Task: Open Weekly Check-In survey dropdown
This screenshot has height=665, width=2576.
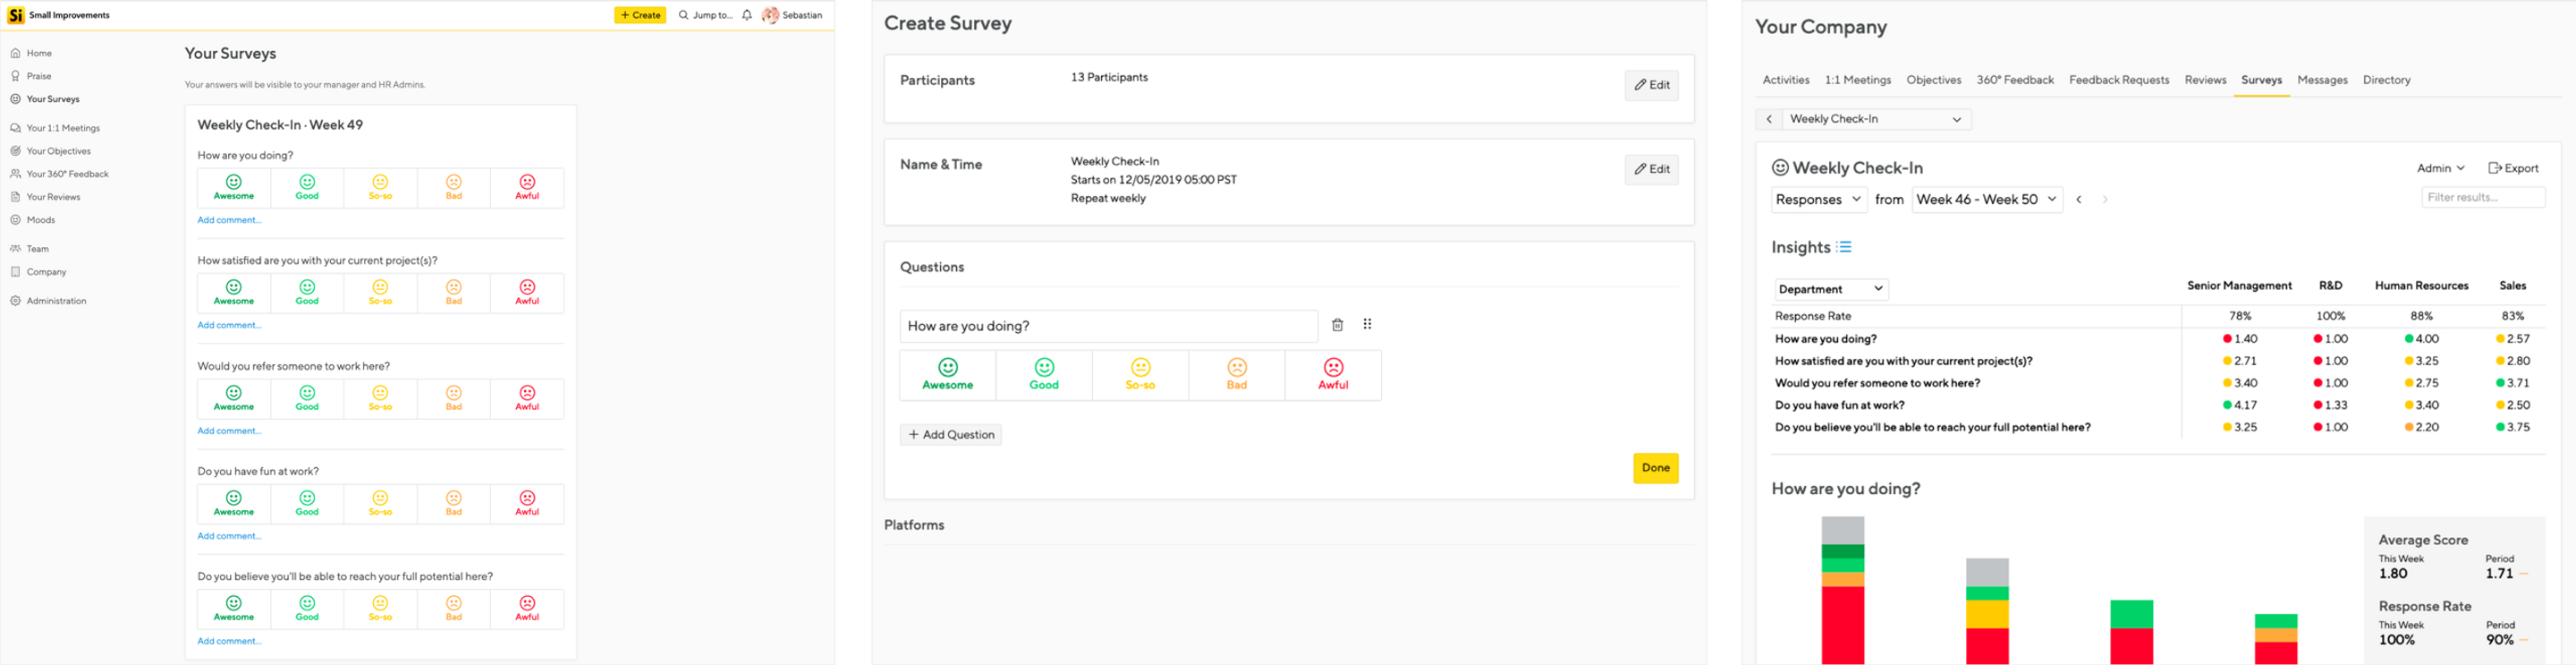Action: [1876, 119]
